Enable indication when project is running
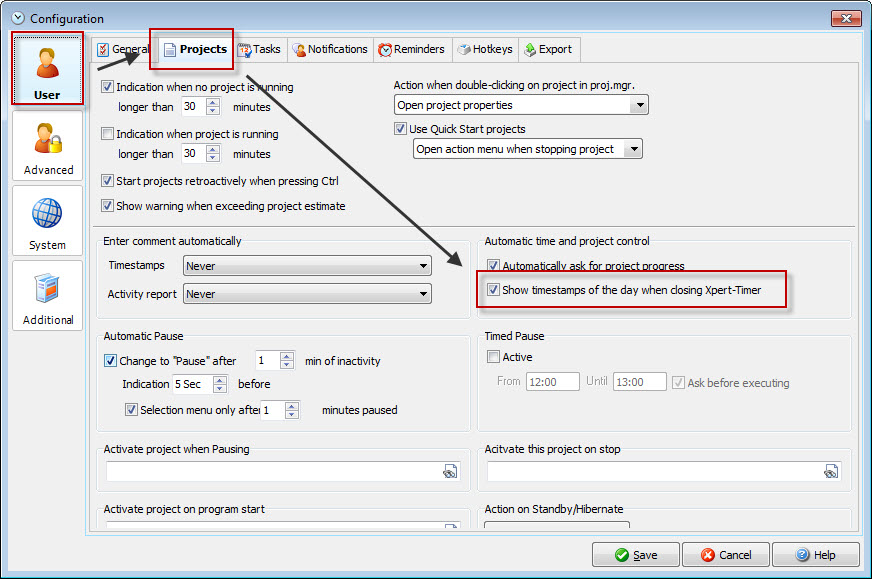Screen dimensions: 872x579 [x=108, y=134]
